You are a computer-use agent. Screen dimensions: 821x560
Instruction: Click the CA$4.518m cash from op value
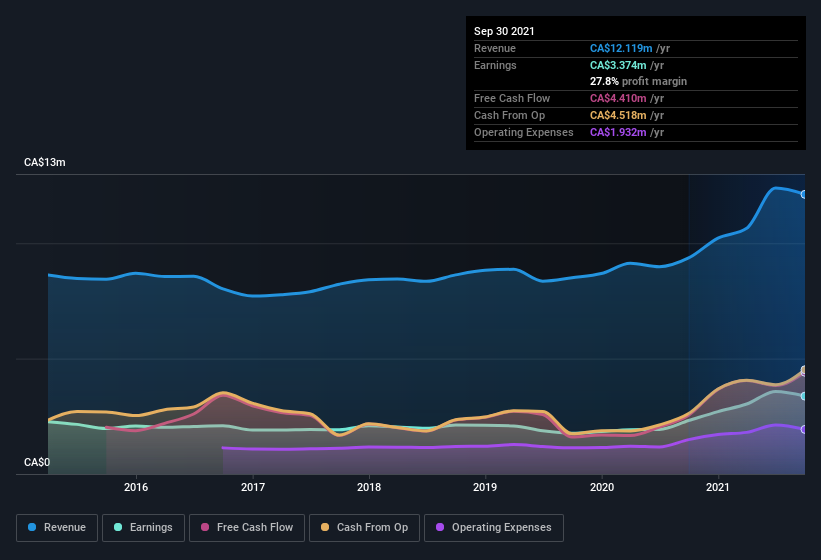click(618, 115)
